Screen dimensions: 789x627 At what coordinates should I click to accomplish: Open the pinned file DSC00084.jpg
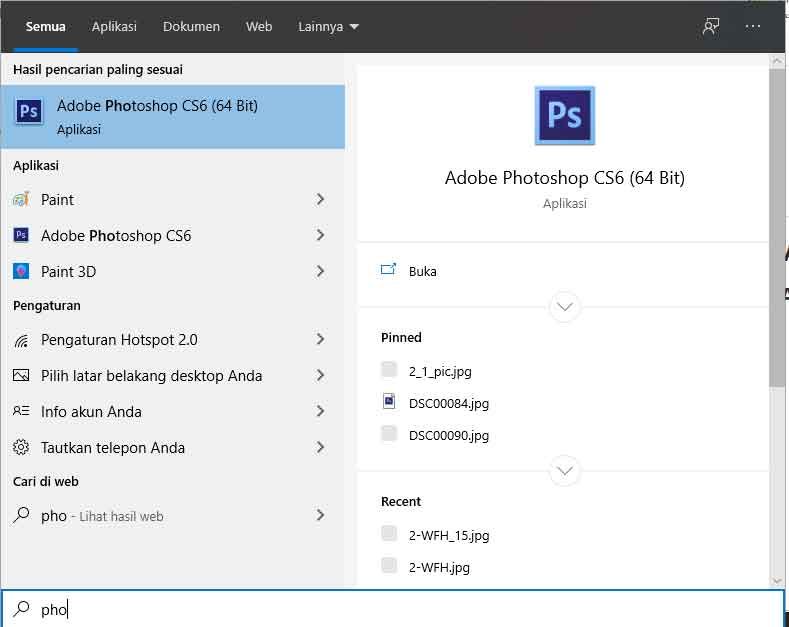point(449,404)
